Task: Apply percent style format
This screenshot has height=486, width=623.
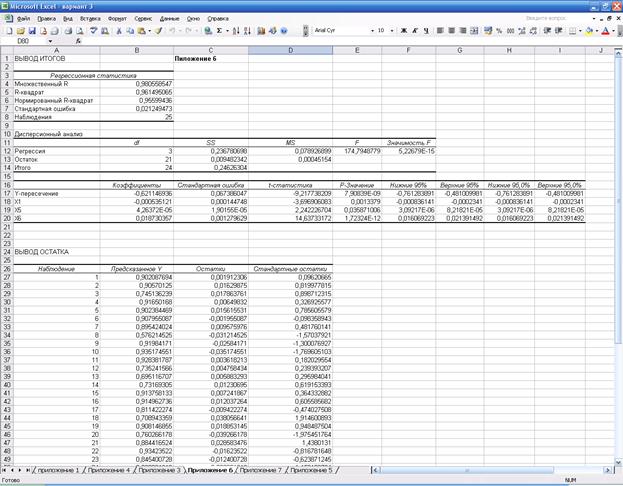Action: click(499, 31)
